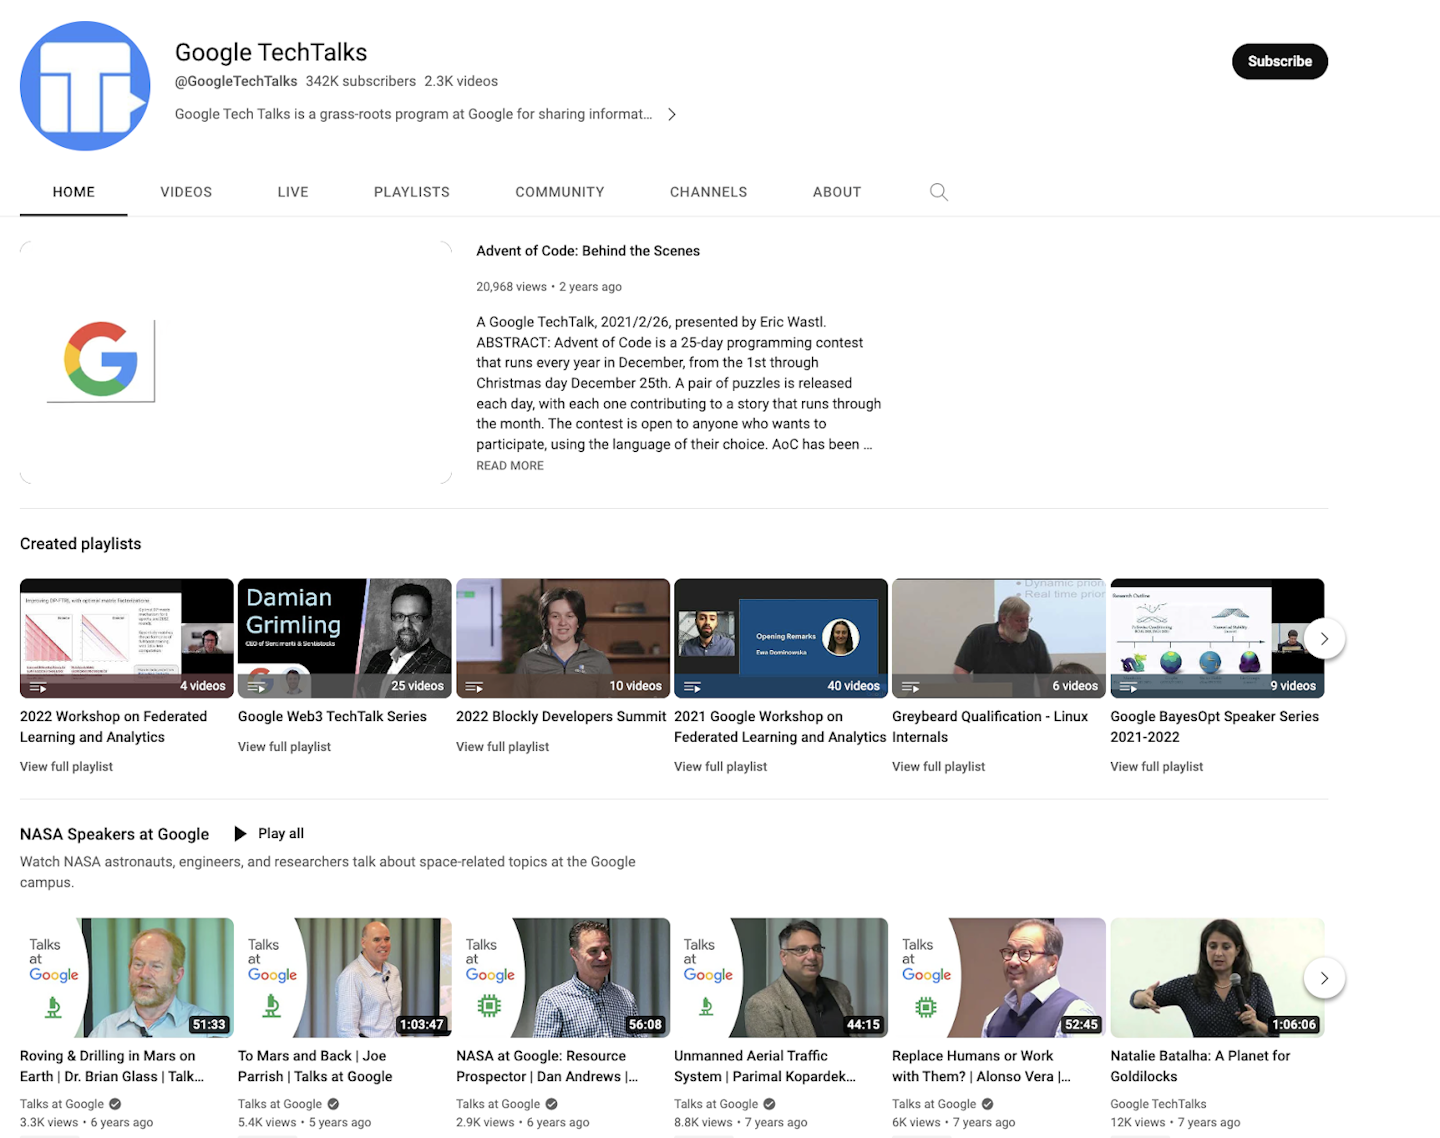Click the Play all triangle icon
Viewport: 1440px width, 1138px height.
coord(240,834)
